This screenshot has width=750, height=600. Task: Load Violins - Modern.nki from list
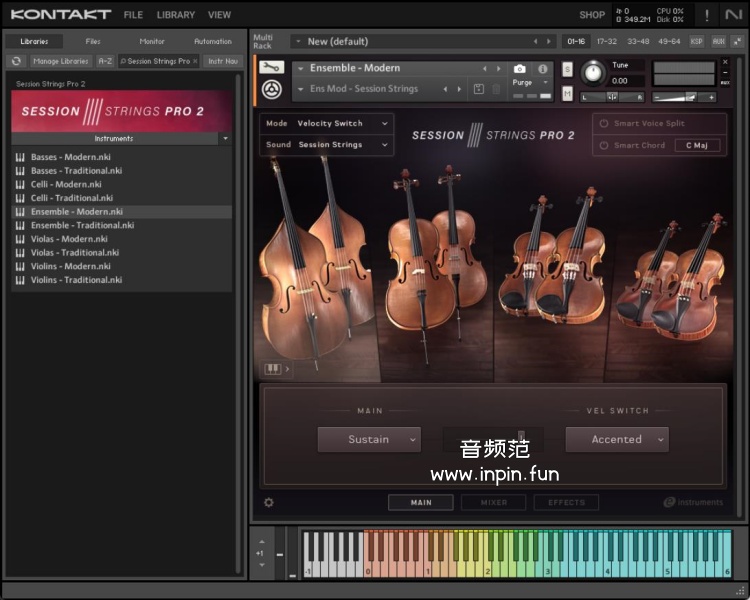70,266
